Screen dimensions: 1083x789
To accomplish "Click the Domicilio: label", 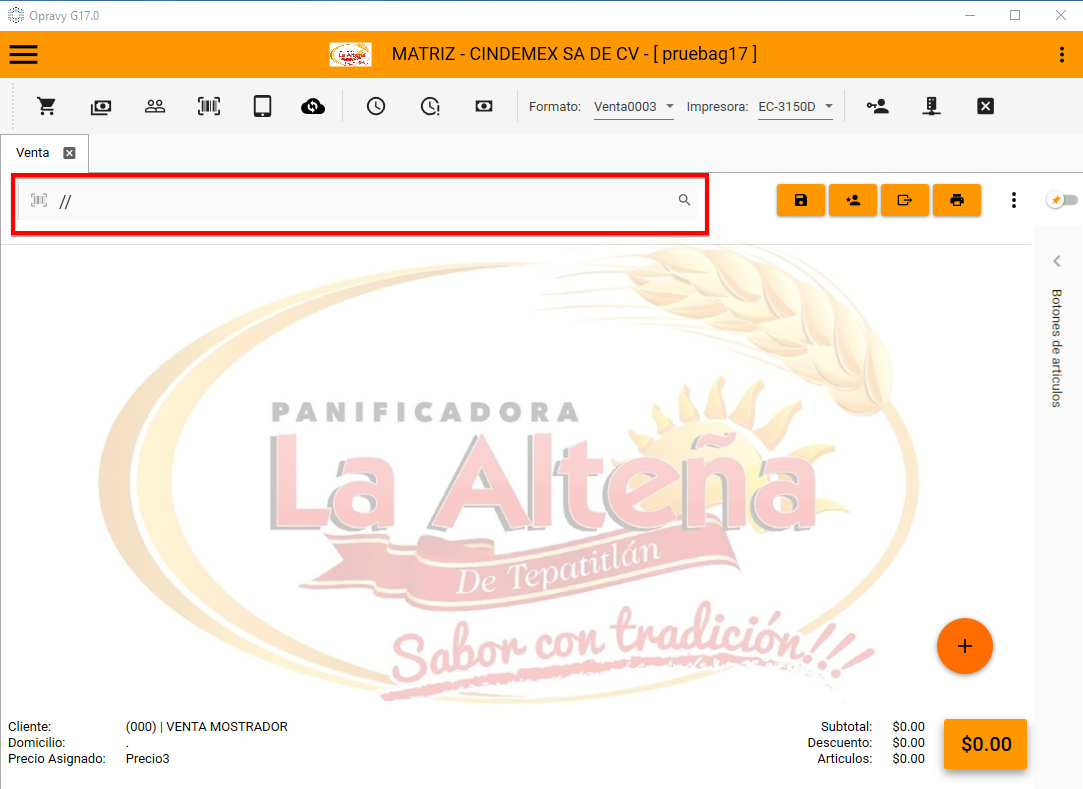I will coord(37,743).
